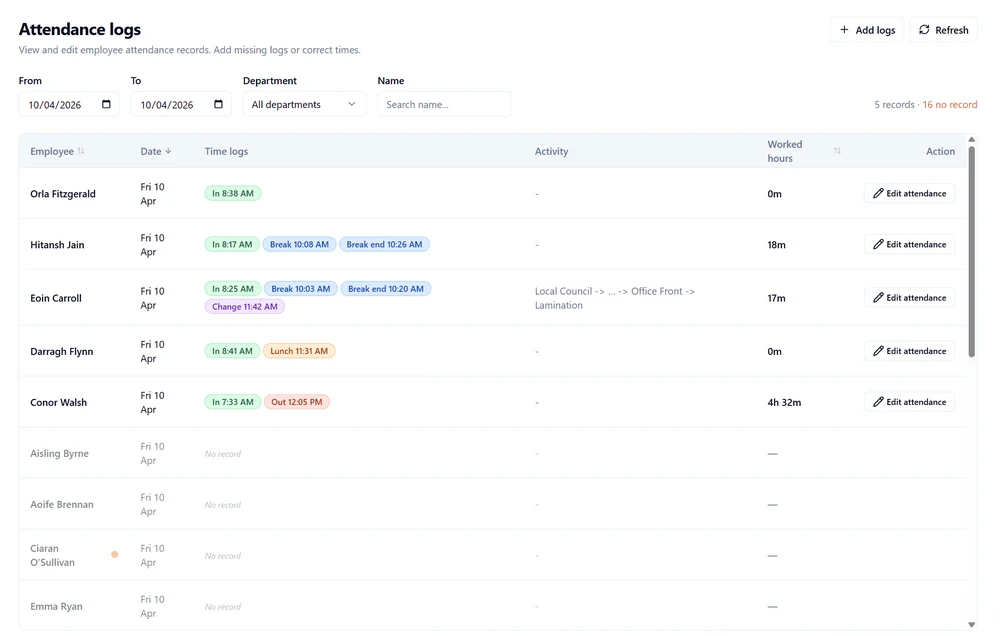The height and width of the screenshot is (636, 1000).
Task: Click the table vertical scrollbar thumb
Action: pyautogui.click(x=971, y=251)
